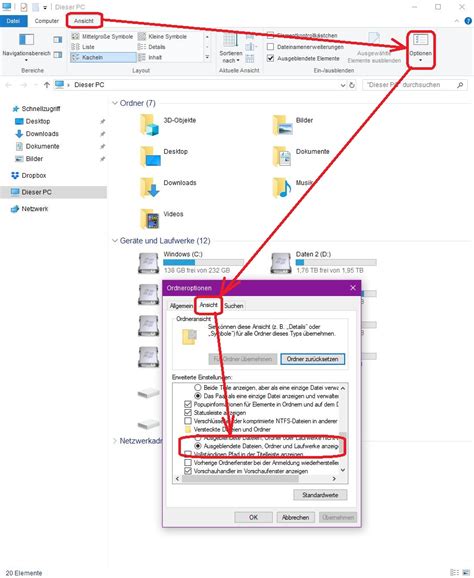Expand the layout gallery more arrow

click(x=207, y=57)
